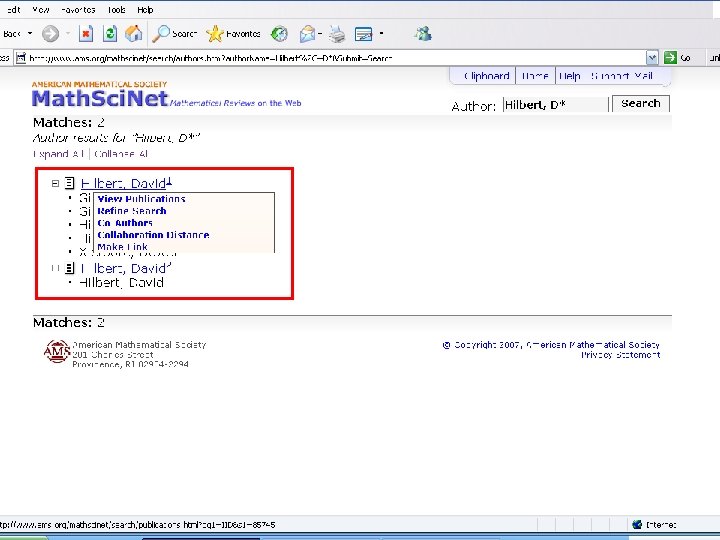Open Favorites star toolbar button
The width and height of the screenshot is (720, 540).
(x=233, y=34)
